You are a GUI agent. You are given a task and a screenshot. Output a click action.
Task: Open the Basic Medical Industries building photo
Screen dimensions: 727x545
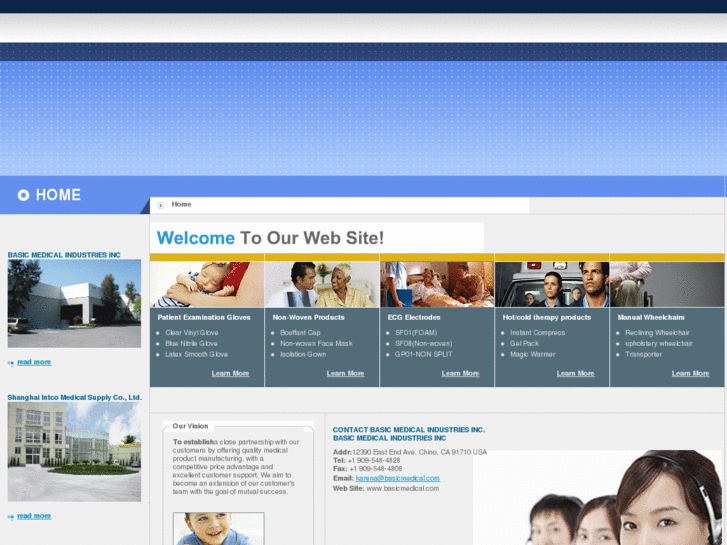tap(74, 303)
